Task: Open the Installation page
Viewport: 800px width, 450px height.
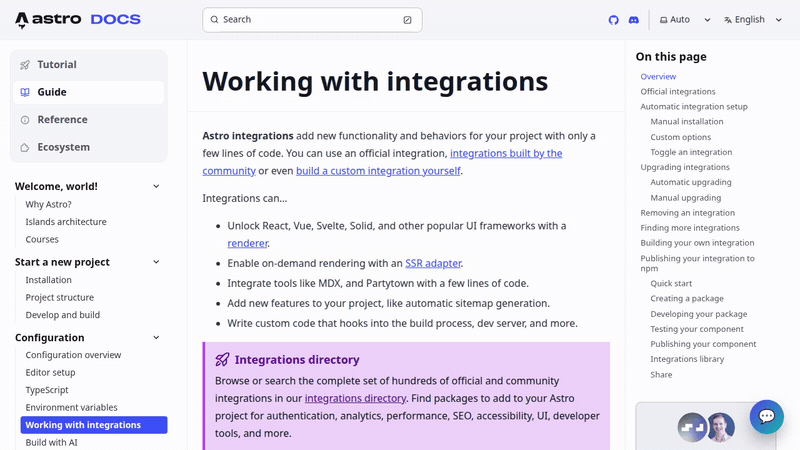Action: point(48,280)
